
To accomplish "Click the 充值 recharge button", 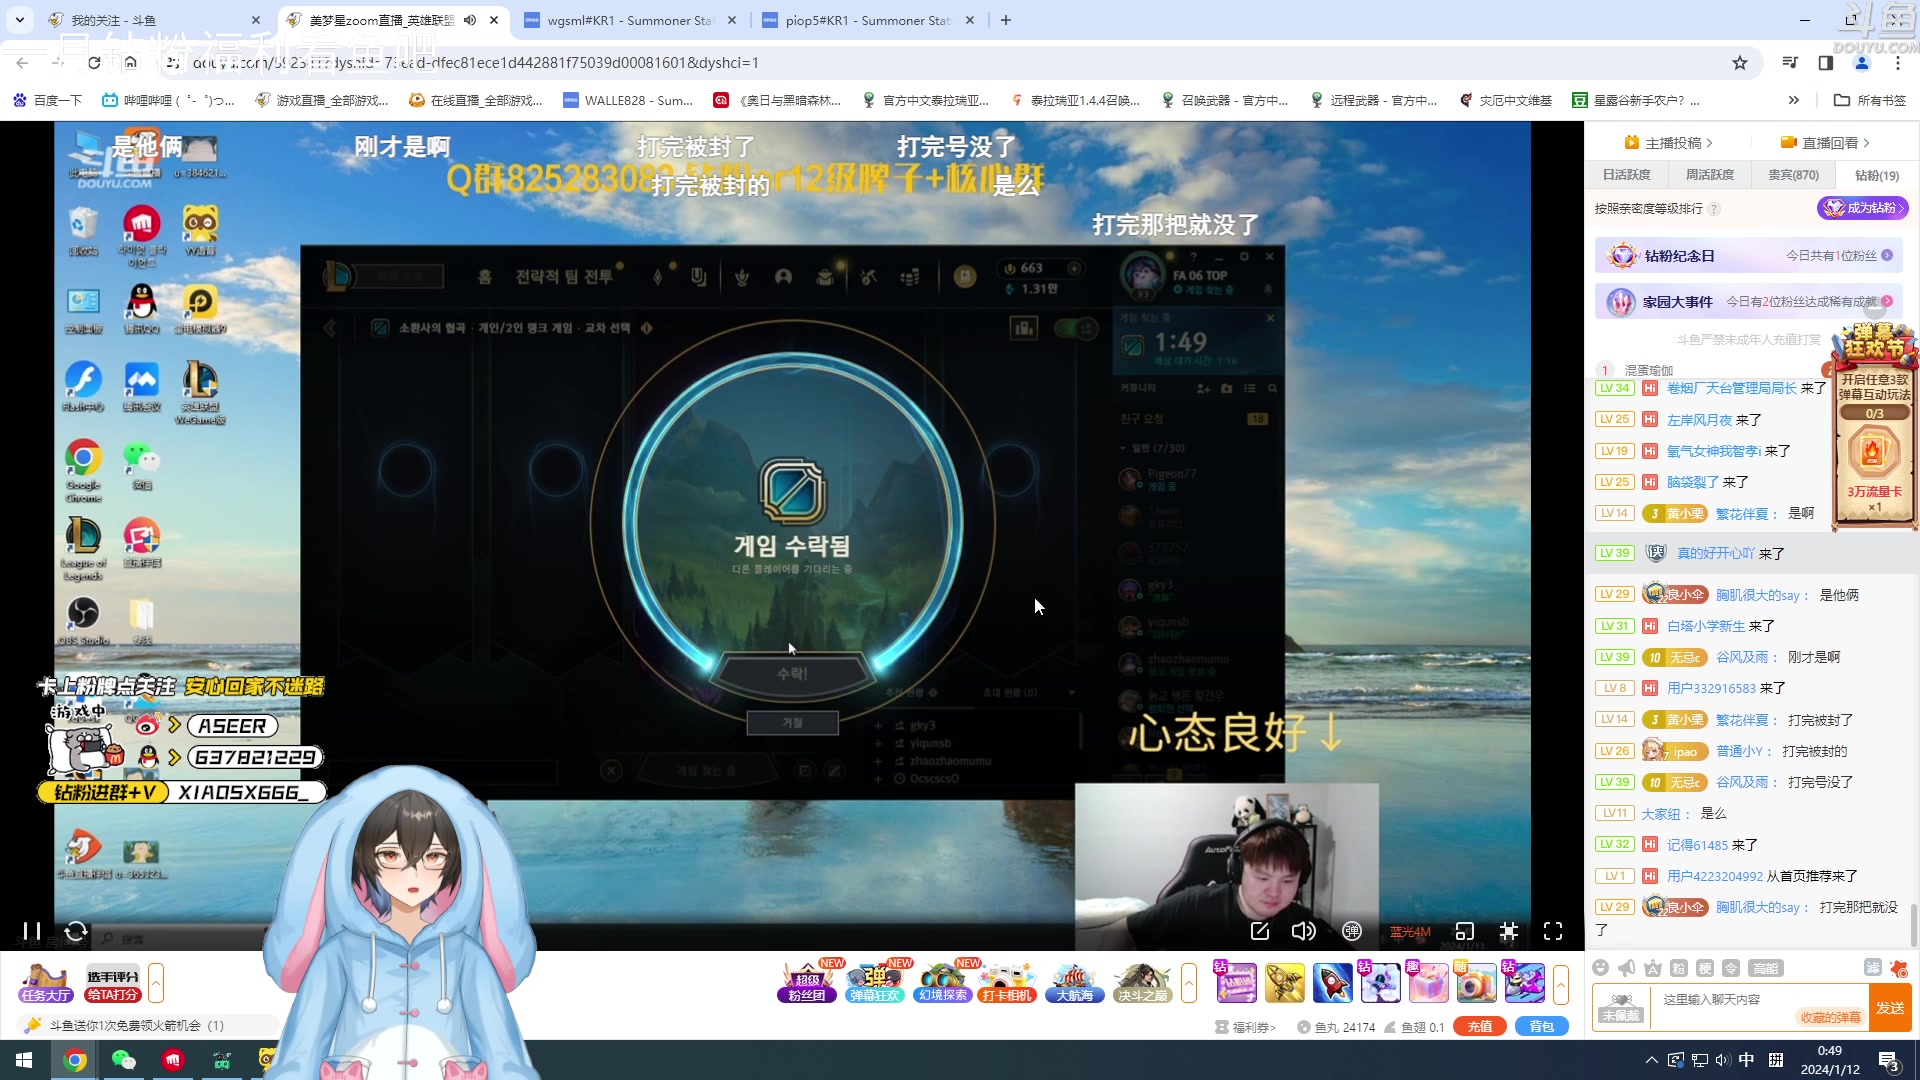I will 1480,1027.
